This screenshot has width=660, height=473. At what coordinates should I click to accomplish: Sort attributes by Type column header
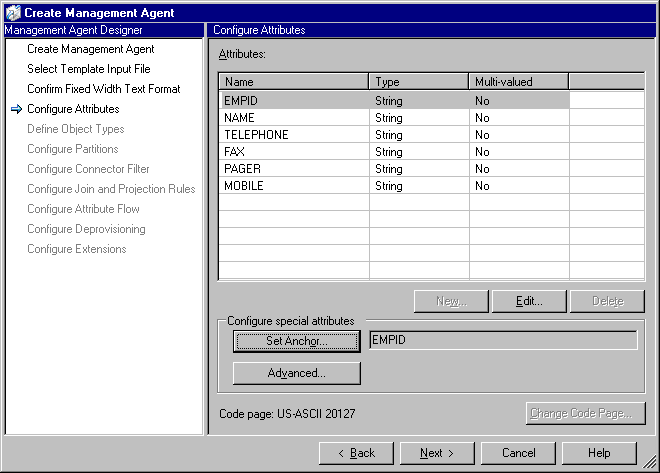(419, 82)
